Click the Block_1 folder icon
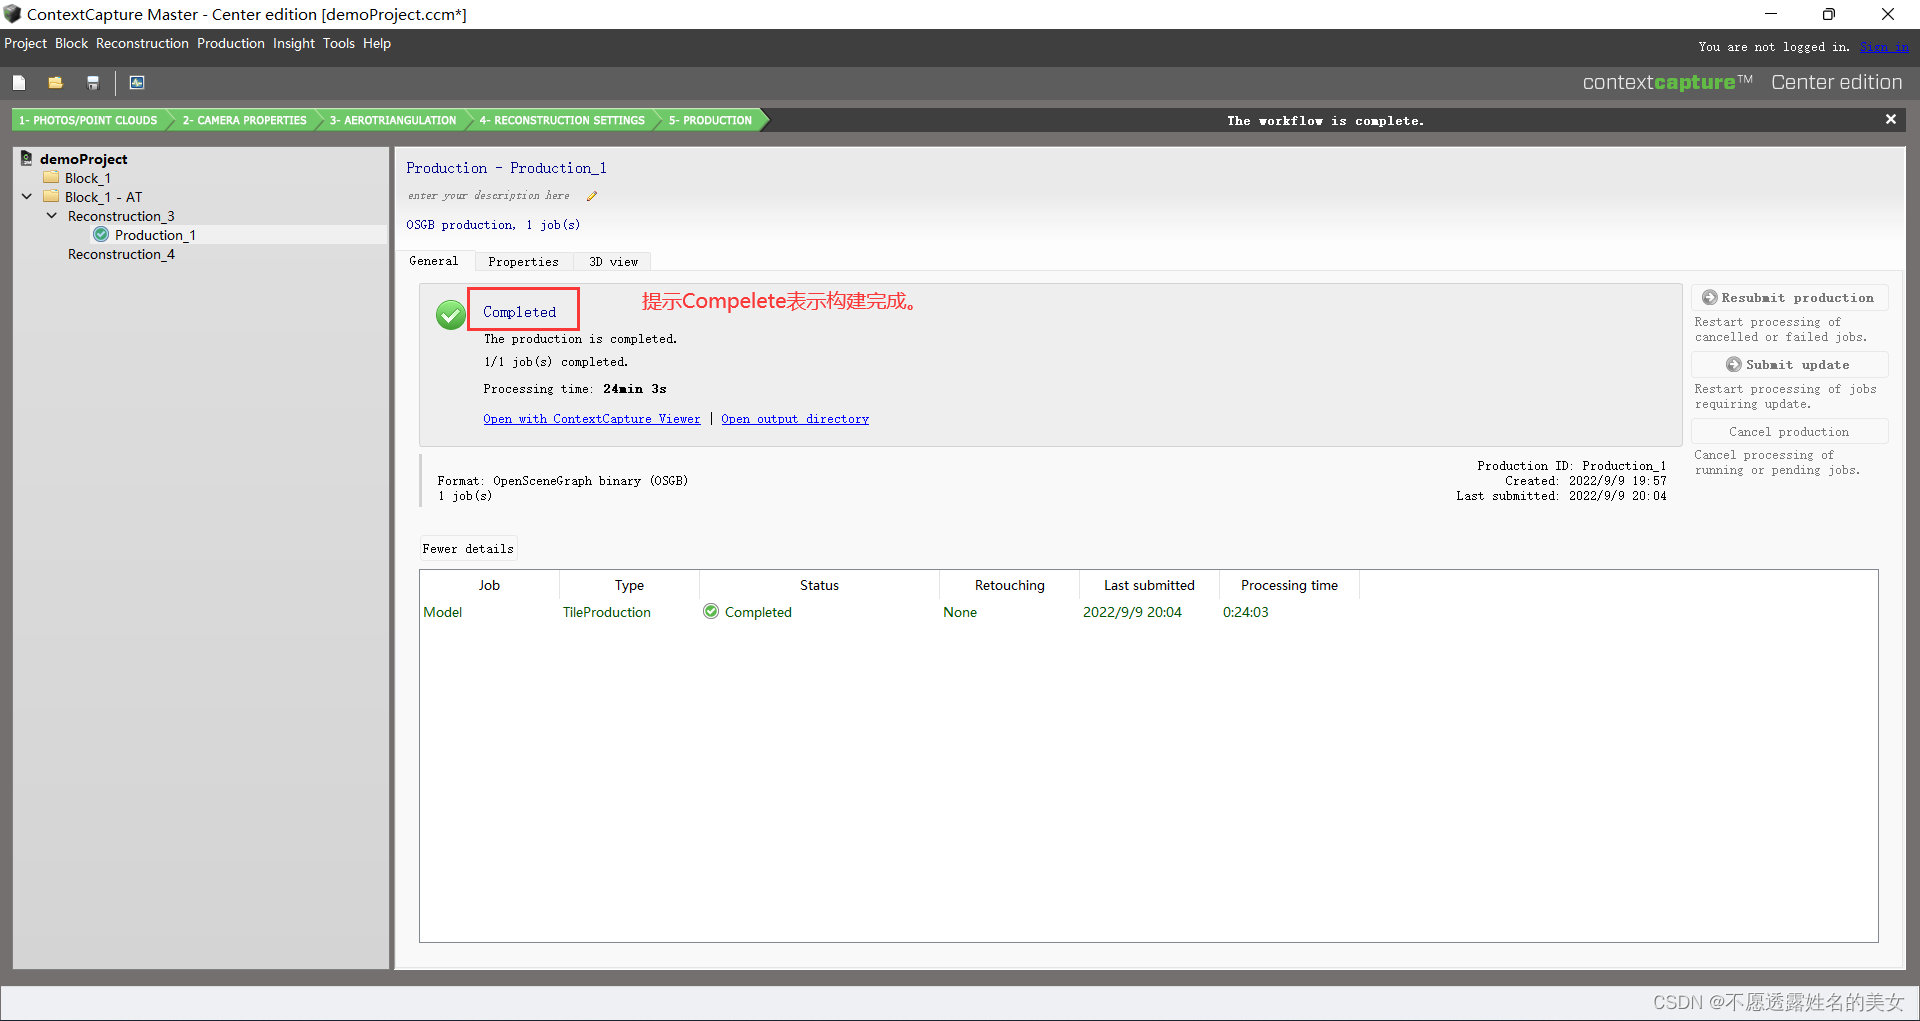 (51, 178)
